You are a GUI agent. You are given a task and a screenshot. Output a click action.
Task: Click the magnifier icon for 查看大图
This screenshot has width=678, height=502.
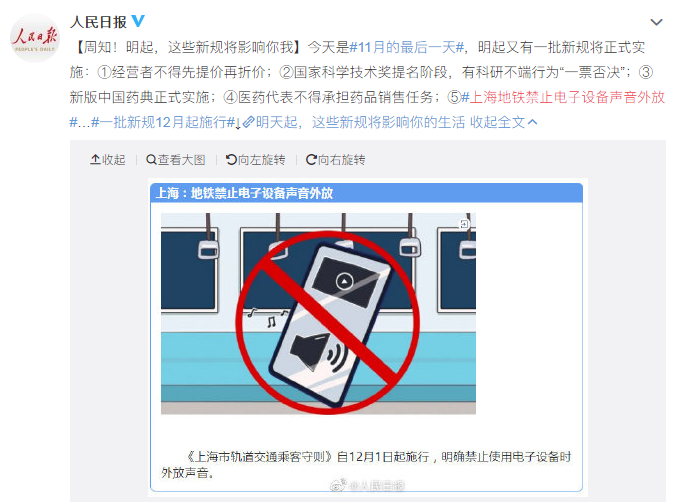click(151, 160)
